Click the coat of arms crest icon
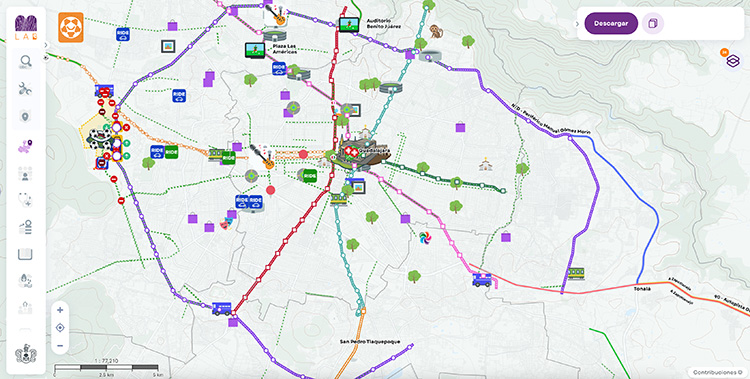The height and width of the screenshot is (379, 750). tap(26, 354)
